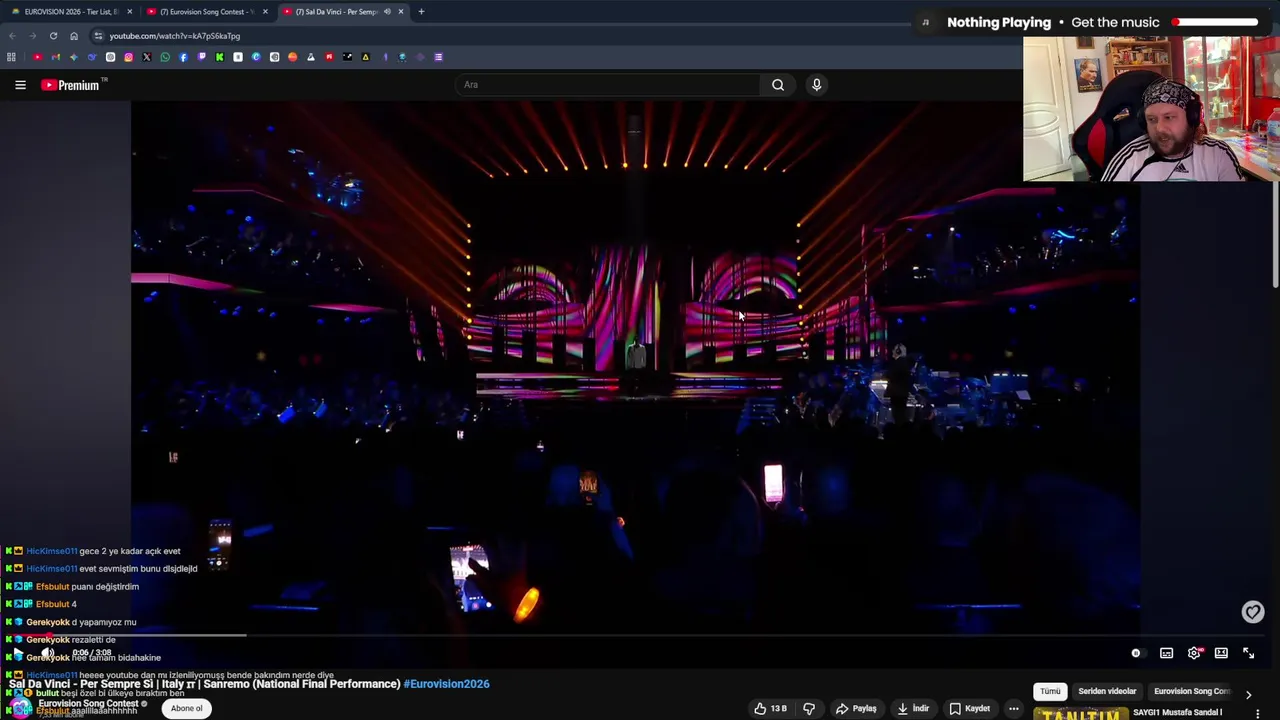Open more actions three-dot menu below video
The width and height of the screenshot is (1280, 720).
pos(1013,708)
